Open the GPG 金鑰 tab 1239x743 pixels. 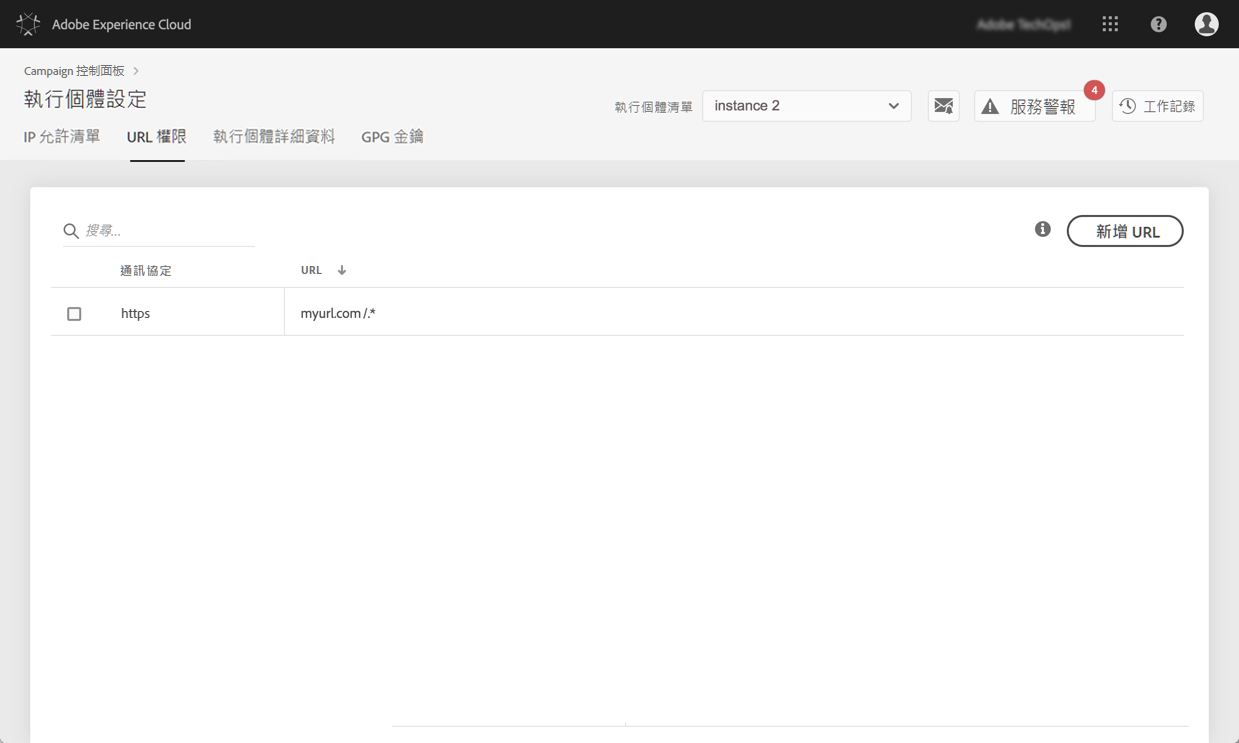pyautogui.click(x=392, y=137)
